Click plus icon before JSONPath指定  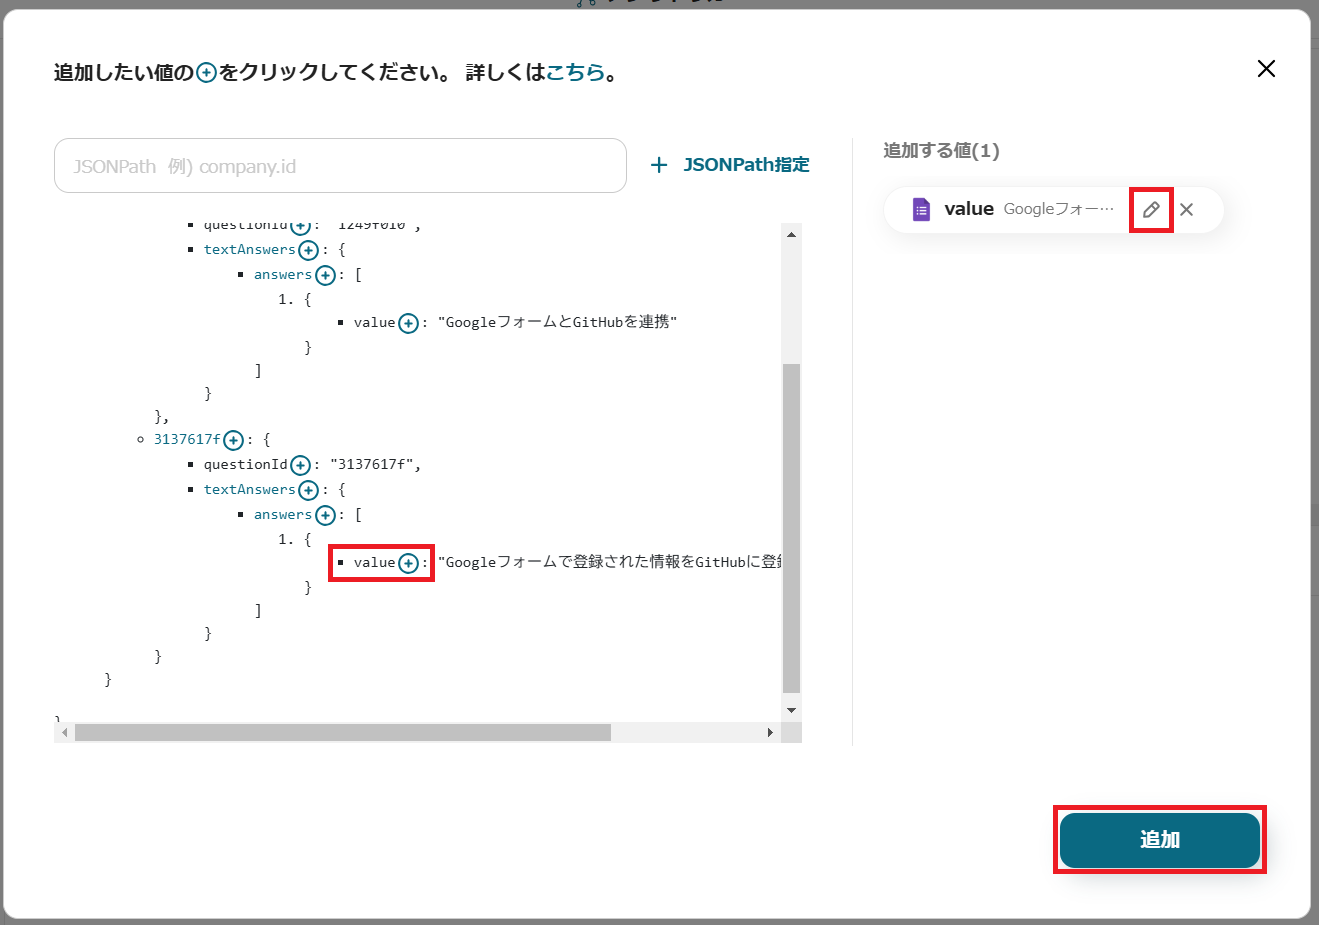point(659,165)
